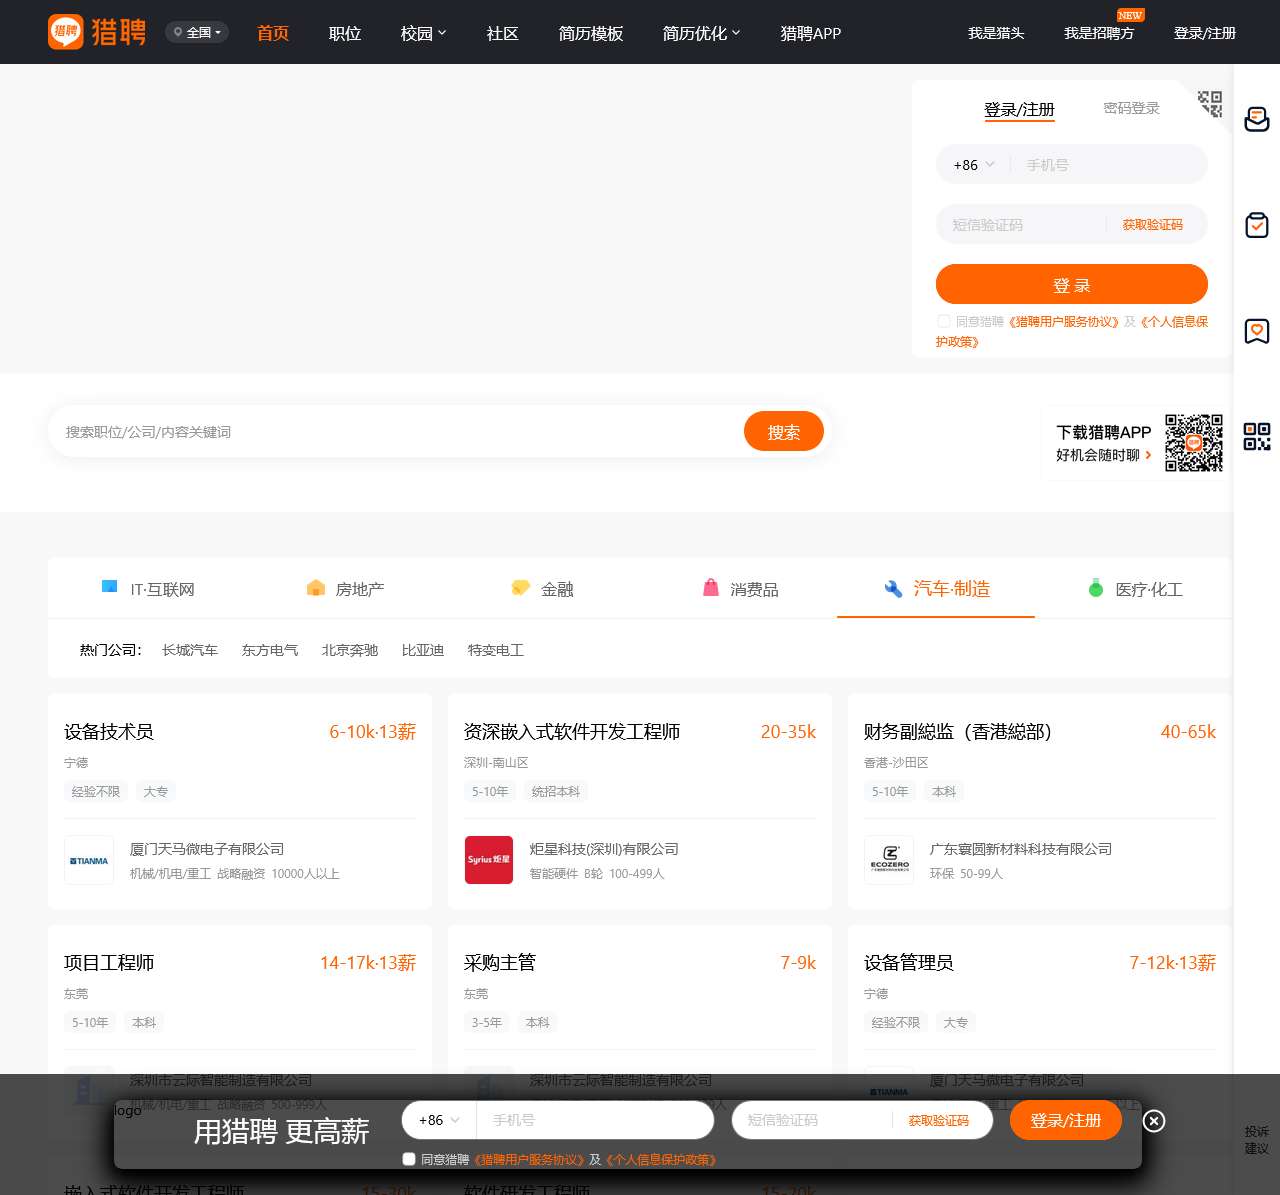The width and height of the screenshot is (1280, 1195).
Task: Click the 厦门天马微电子 company logo
Action: click(89, 860)
